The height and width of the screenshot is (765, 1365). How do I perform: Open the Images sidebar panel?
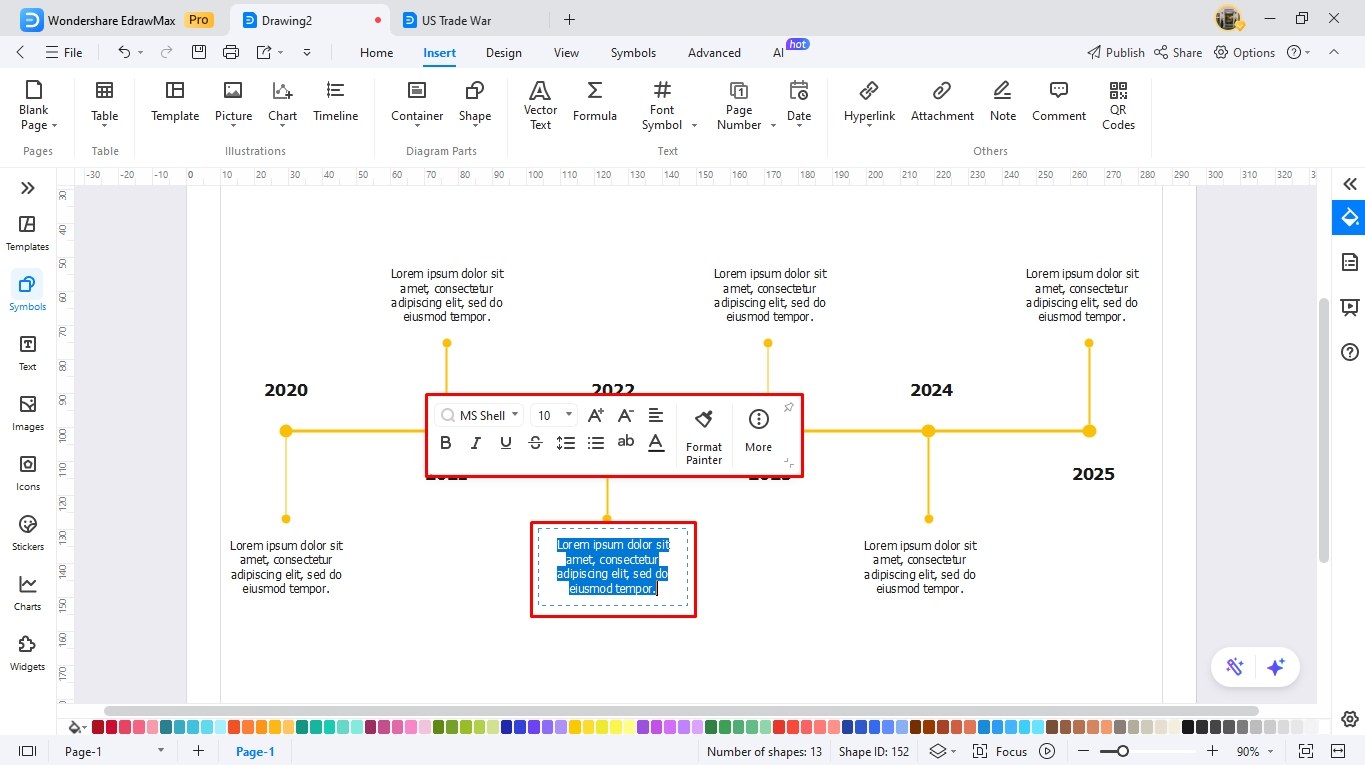28,413
